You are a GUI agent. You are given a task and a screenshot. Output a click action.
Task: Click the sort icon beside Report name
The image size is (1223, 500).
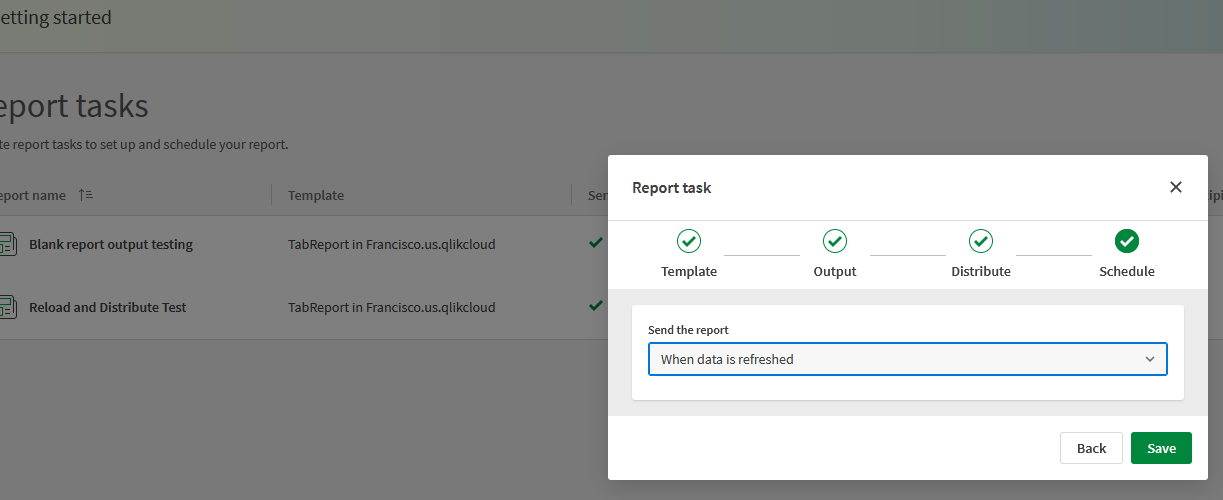pos(85,195)
